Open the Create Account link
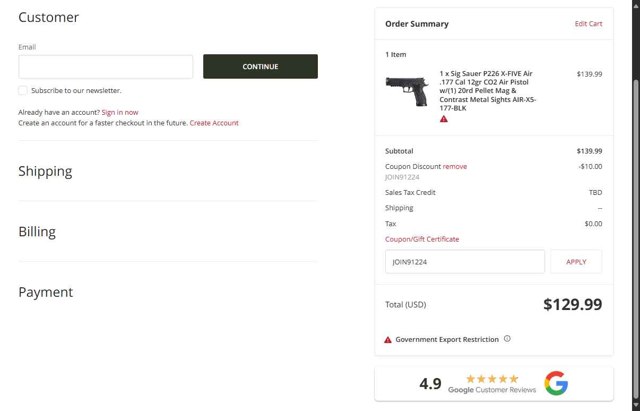This screenshot has width=640, height=411. point(214,123)
